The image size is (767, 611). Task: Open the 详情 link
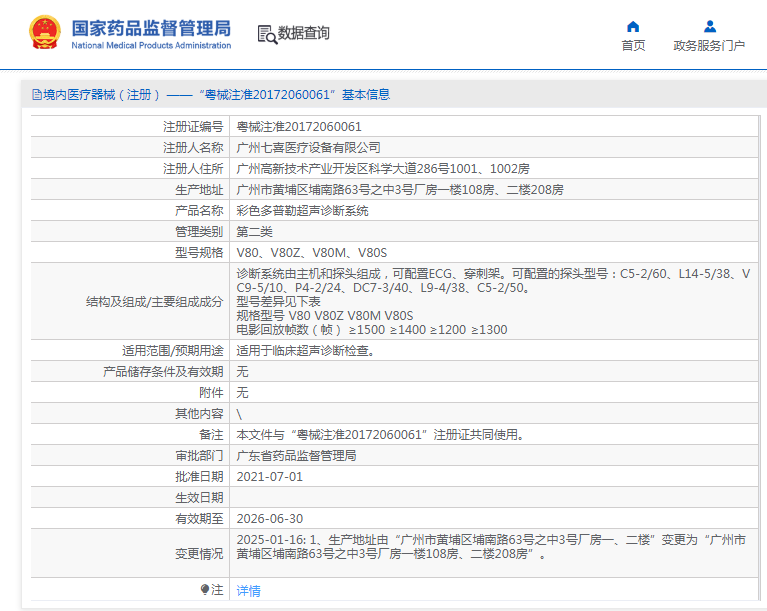pos(248,591)
